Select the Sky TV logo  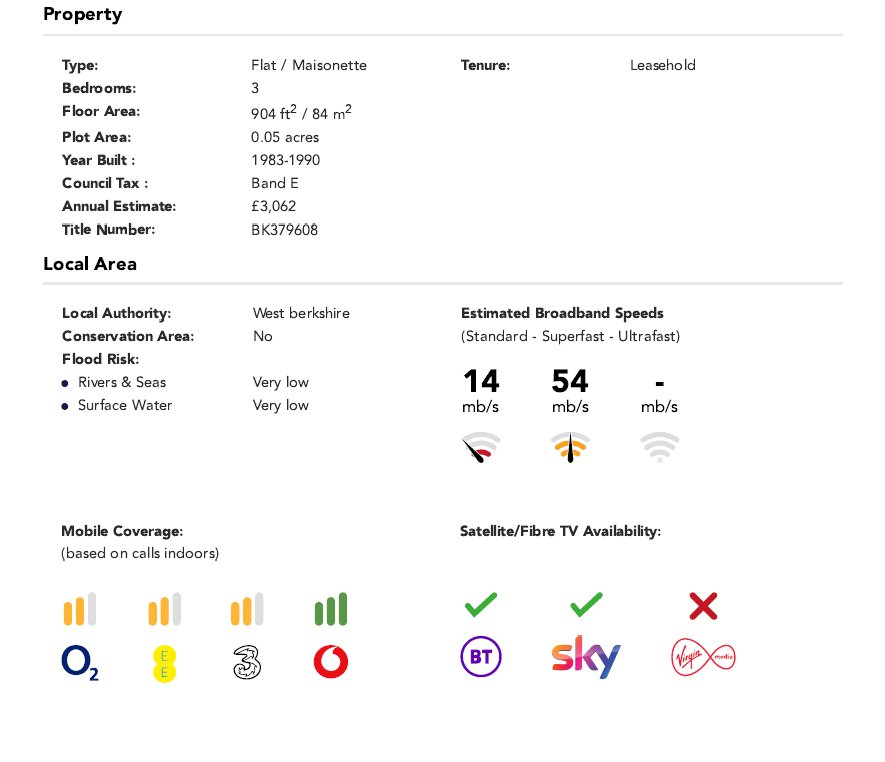tap(586, 656)
